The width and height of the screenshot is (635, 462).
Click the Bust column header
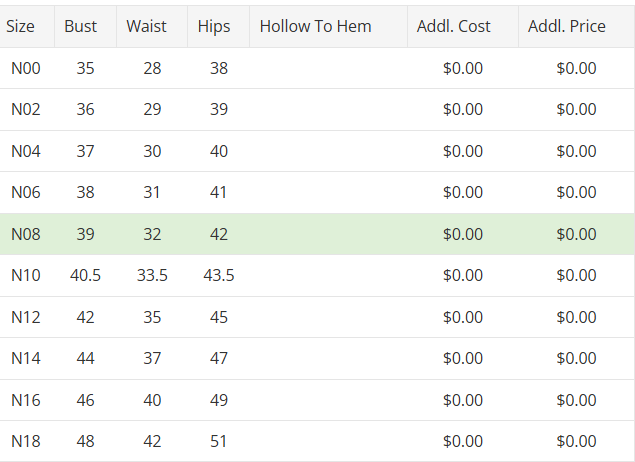[81, 26]
